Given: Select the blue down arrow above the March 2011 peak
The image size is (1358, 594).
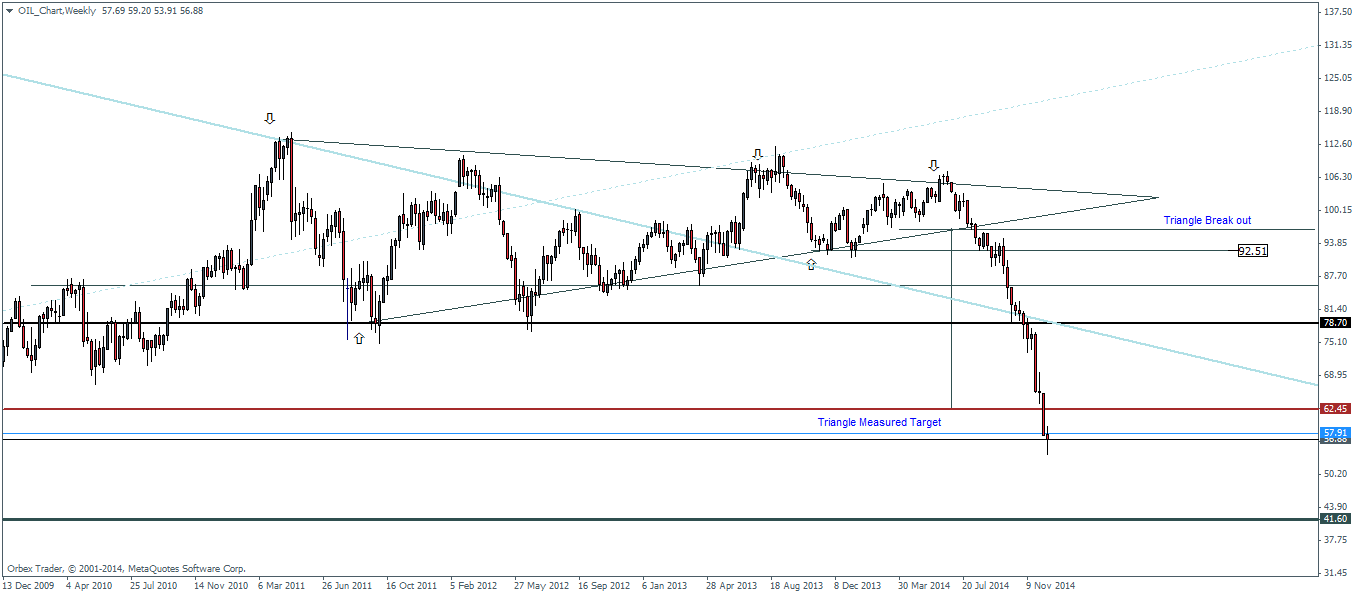Looking at the screenshot, I should (269, 117).
